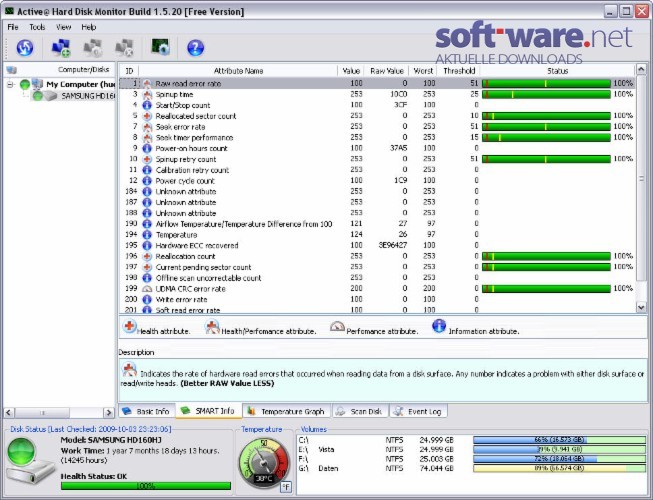The image size is (653, 500).
Task: Click the tree panel scroll right arrow
Action: tap(109, 413)
